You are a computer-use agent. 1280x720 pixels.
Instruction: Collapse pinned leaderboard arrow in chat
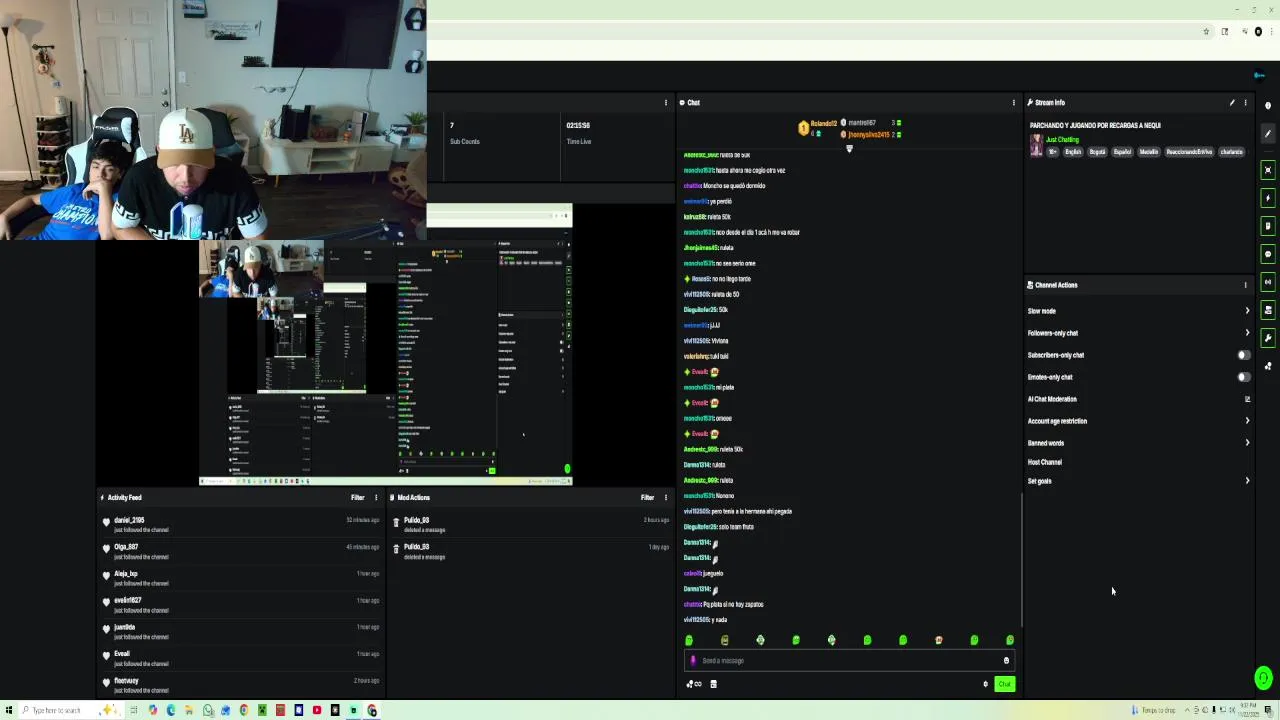[x=849, y=149]
